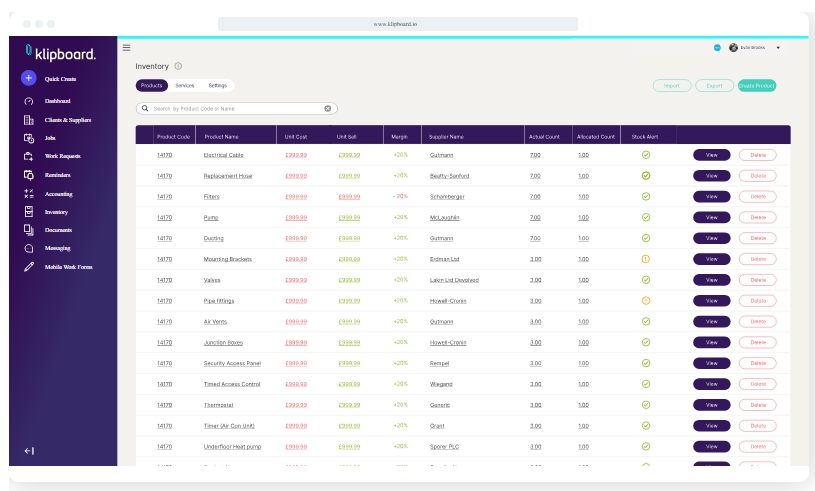View the Electrical Cable product row
The image size is (815, 491).
click(x=711, y=155)
